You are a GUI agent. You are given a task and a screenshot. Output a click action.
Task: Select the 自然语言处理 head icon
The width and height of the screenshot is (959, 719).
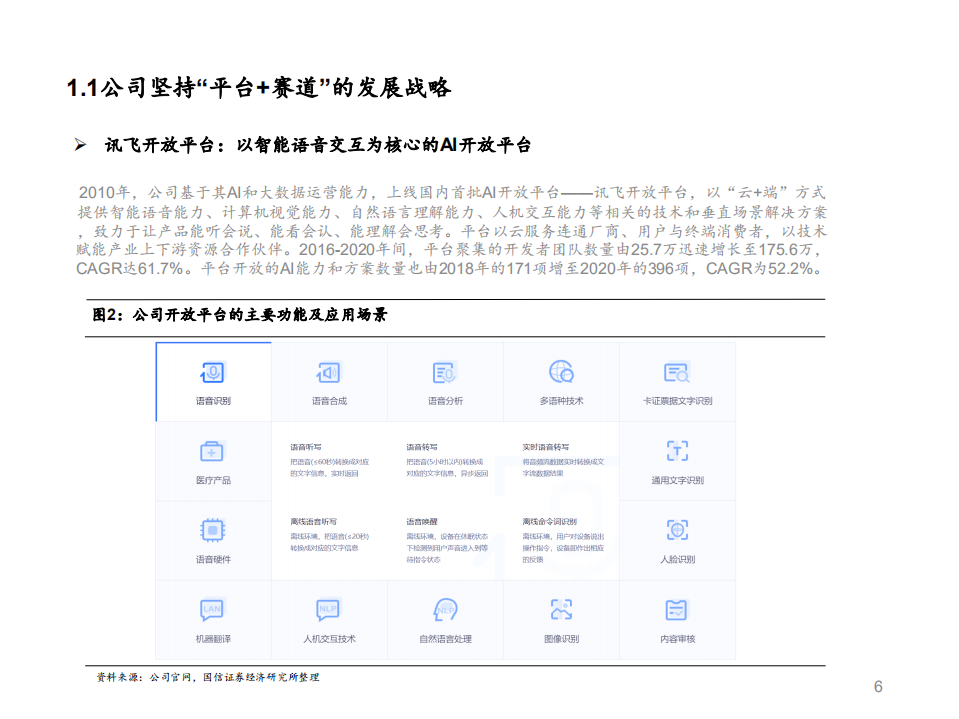point(445,608)
